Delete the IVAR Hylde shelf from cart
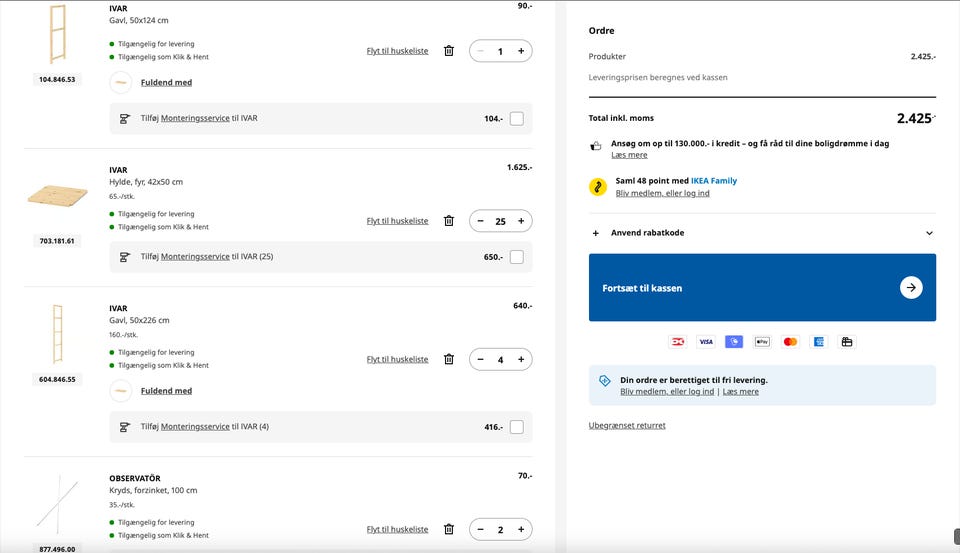This screenshot has width=960, height=553. click(x=449, y=221)
